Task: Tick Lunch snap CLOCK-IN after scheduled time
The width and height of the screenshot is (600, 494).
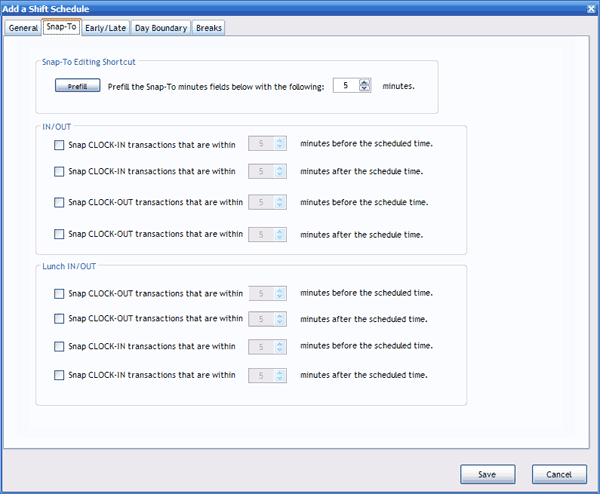Action: coord(60,376)
